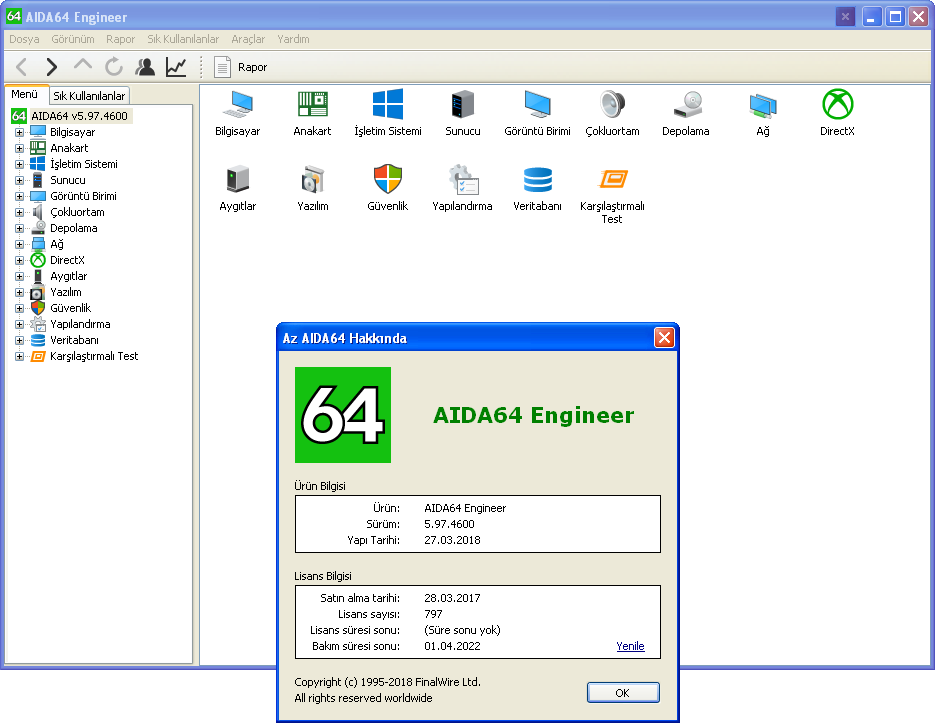This screenshot has height=723, width=935.
Task: Switch to the Sık Kullanılanlar tab in the left panel
Action: (x=89, y=96)
